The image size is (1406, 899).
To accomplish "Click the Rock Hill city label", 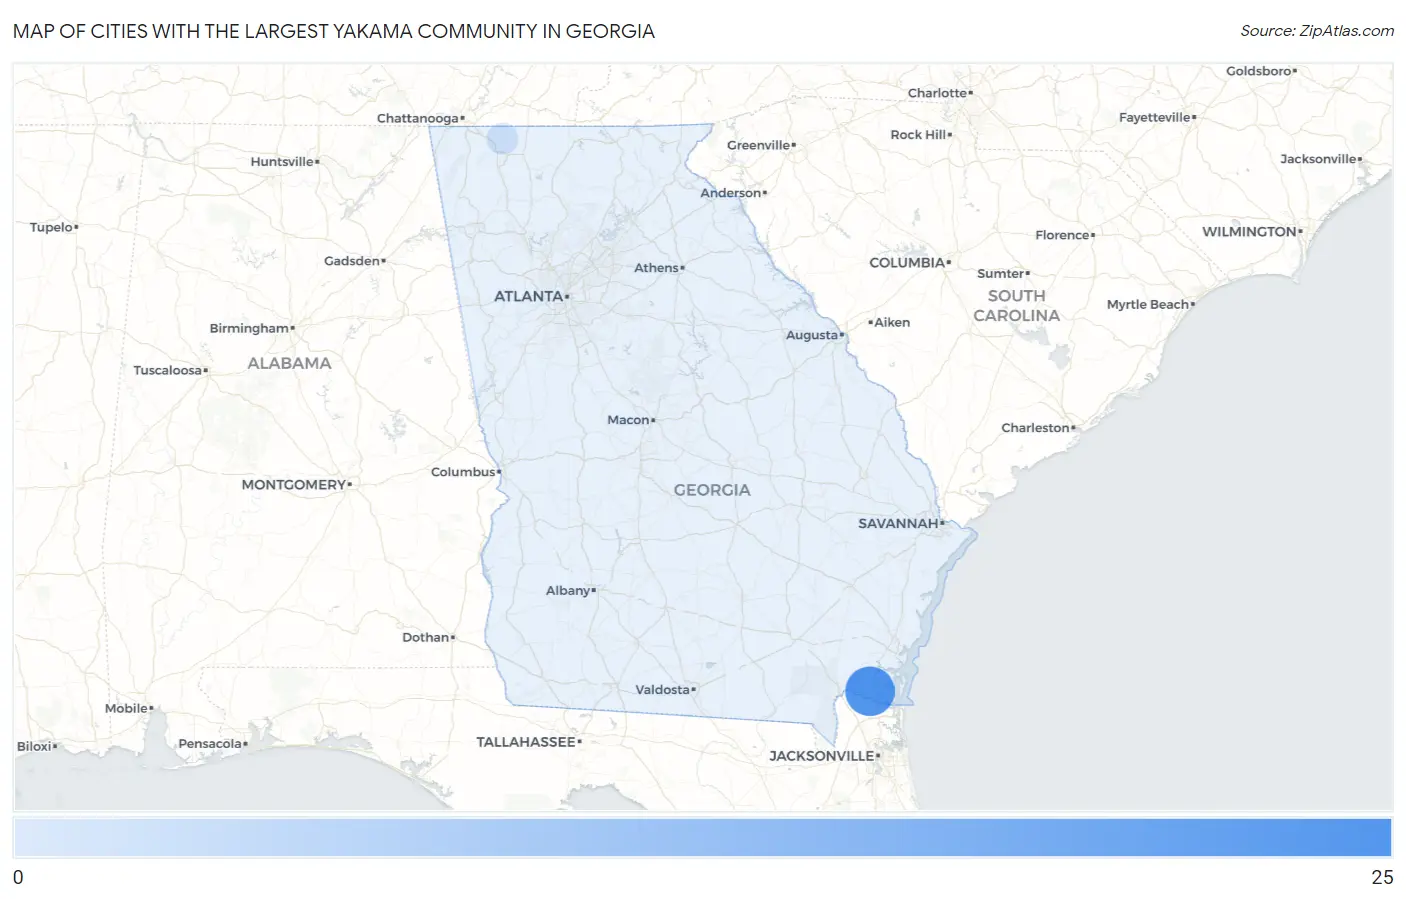I will point(918,135).
